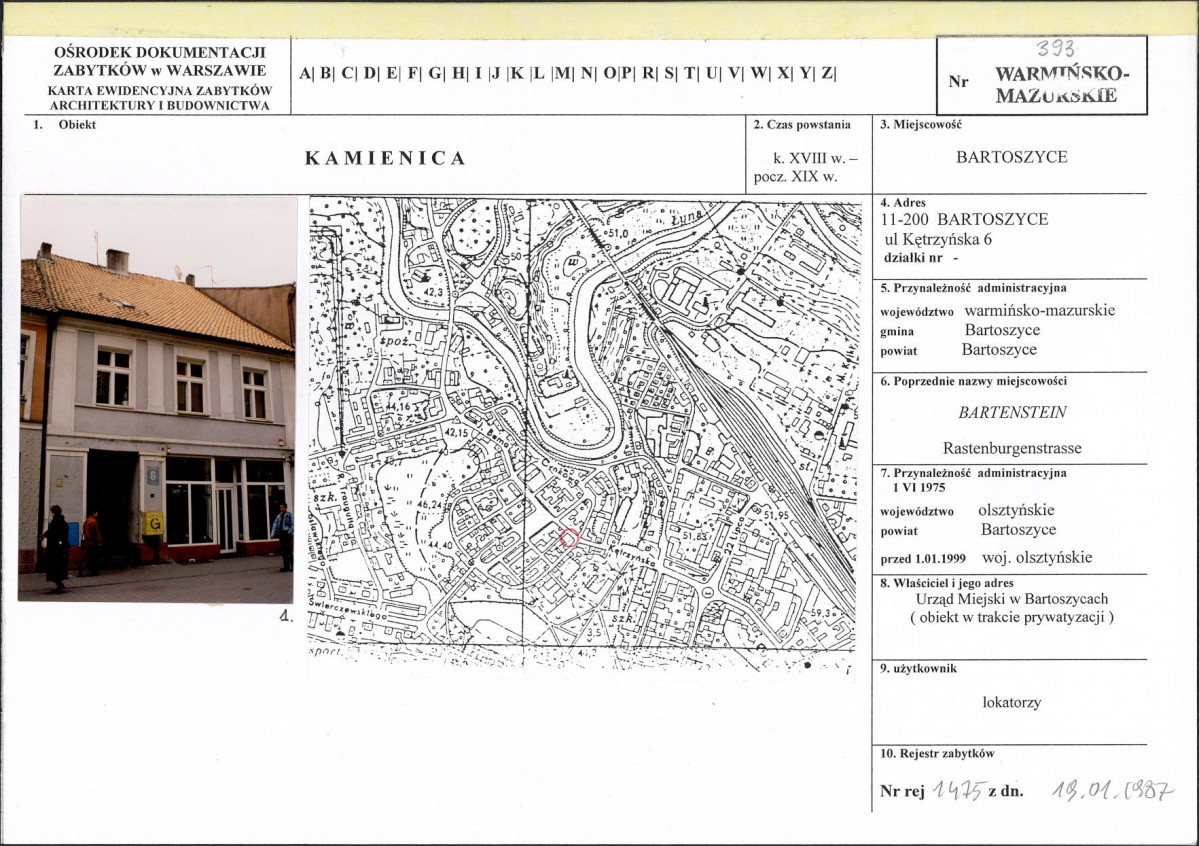Click heading "10. Rejestr zabytków"
1199x846 pixels.
[x=937, y=753]
